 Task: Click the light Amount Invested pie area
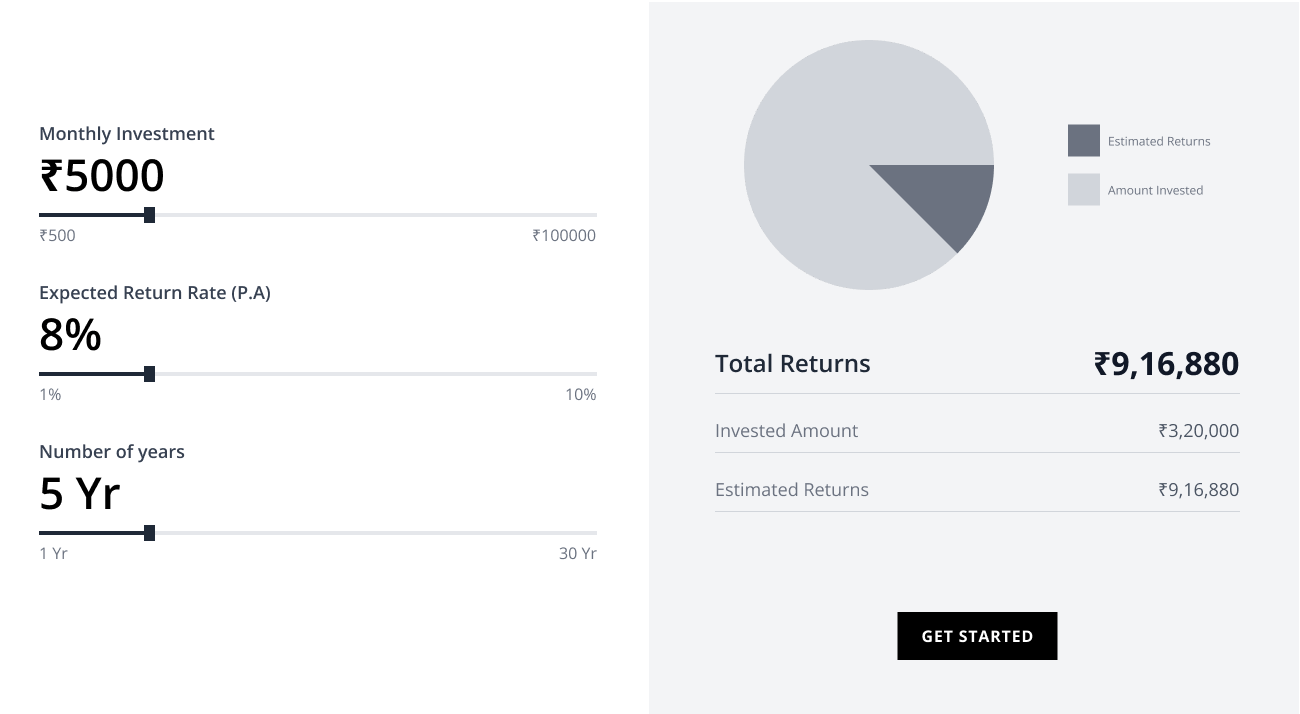click(820, 160)
